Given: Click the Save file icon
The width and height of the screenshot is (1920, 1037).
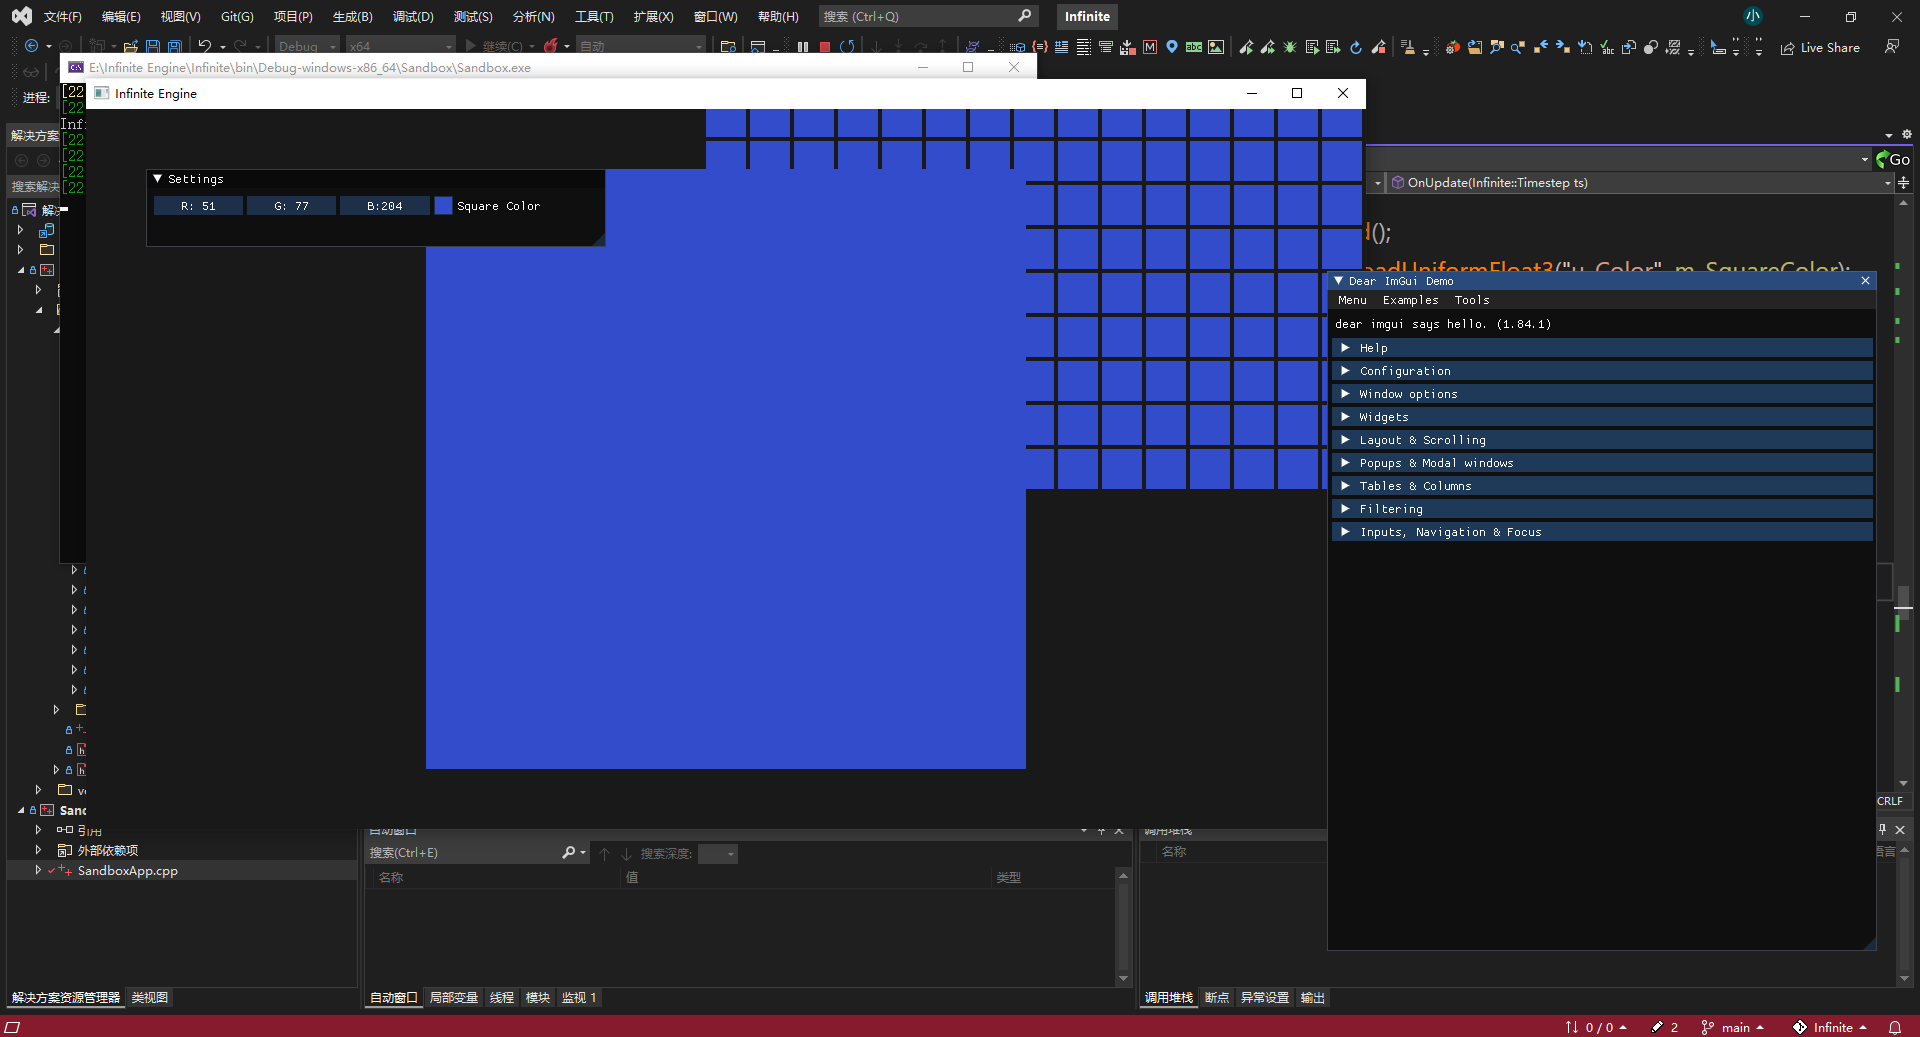Looking at the screenshot, I should 153,47.
